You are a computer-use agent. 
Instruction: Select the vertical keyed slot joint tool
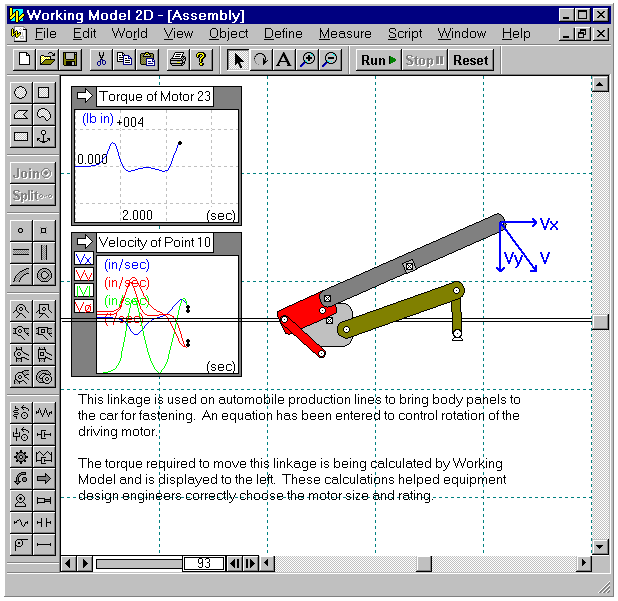(x=44, y=355)
